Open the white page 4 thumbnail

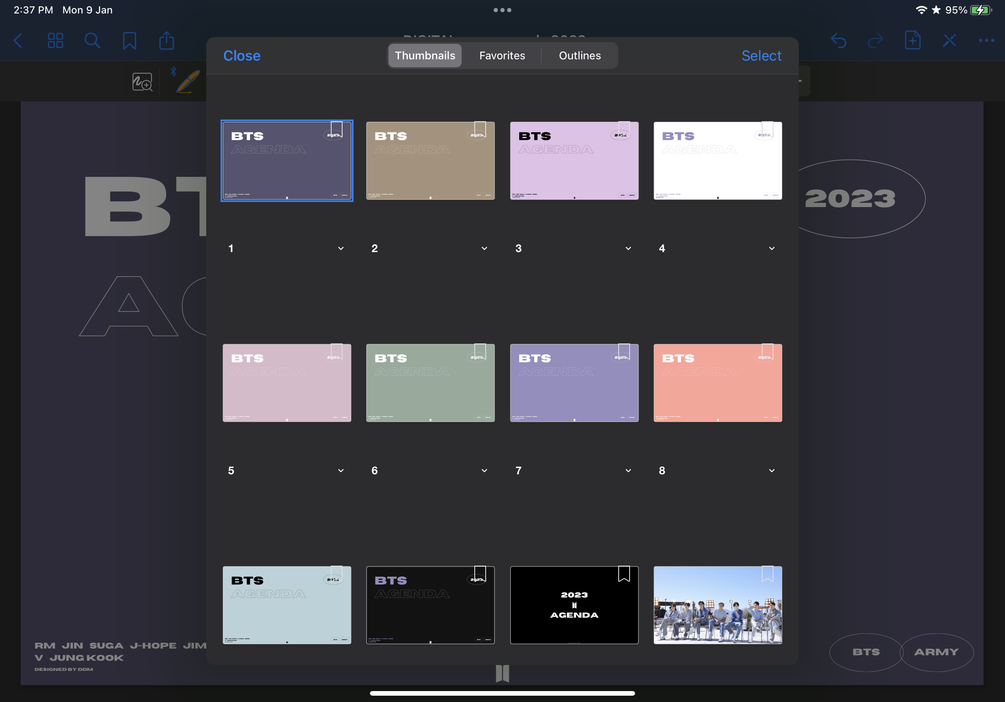pos(718,161)
